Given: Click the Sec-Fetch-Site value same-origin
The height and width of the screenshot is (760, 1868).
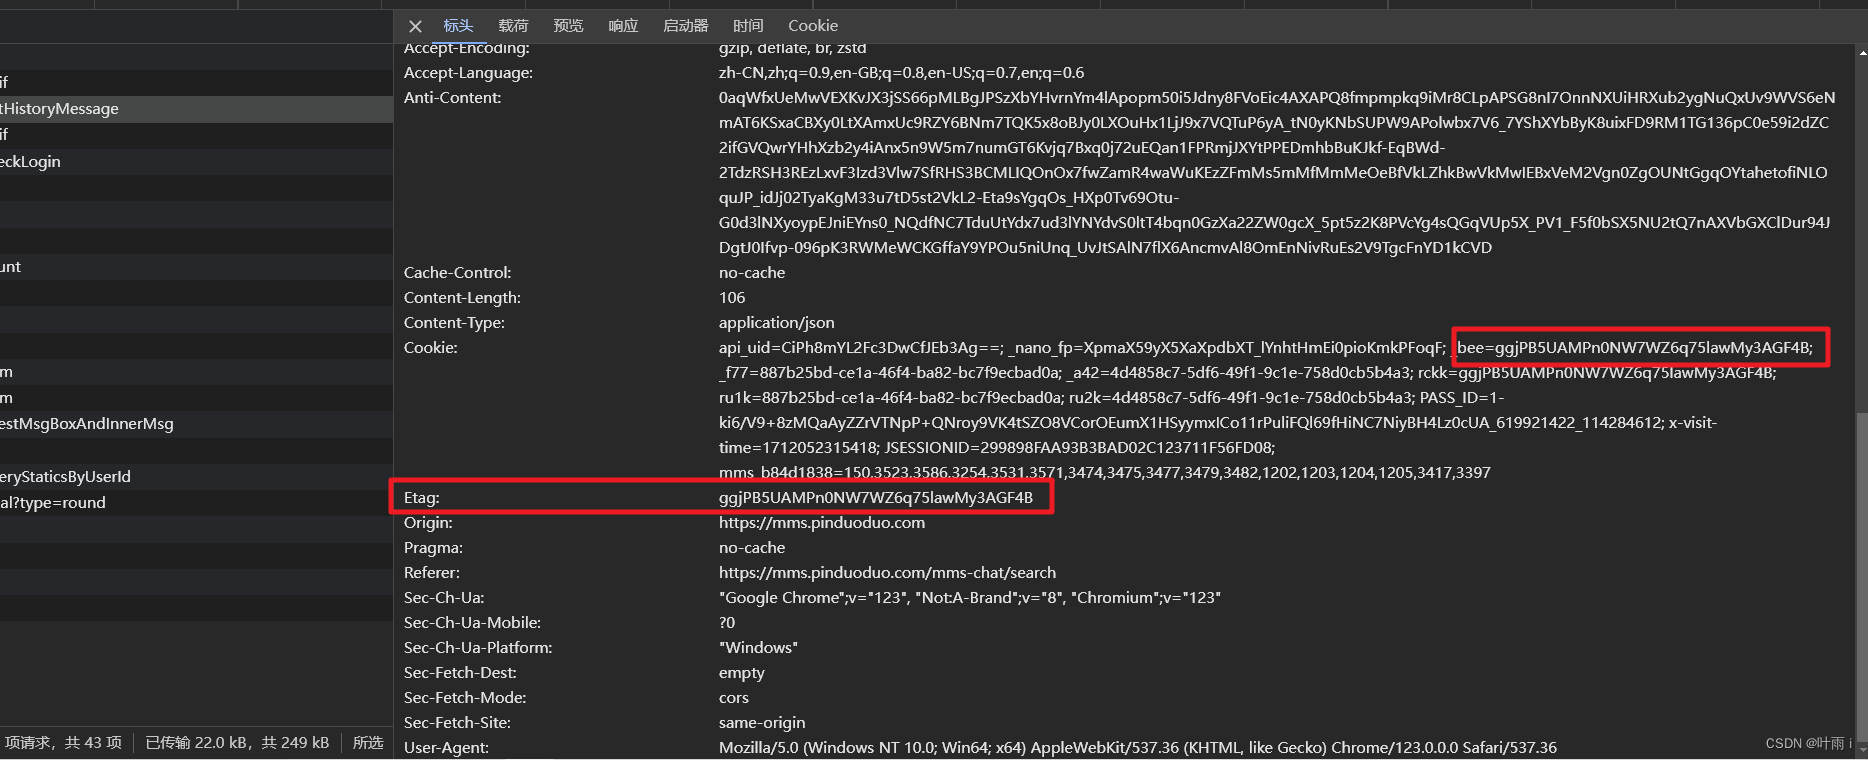Looking at the screenshot, I should (761, 723).
